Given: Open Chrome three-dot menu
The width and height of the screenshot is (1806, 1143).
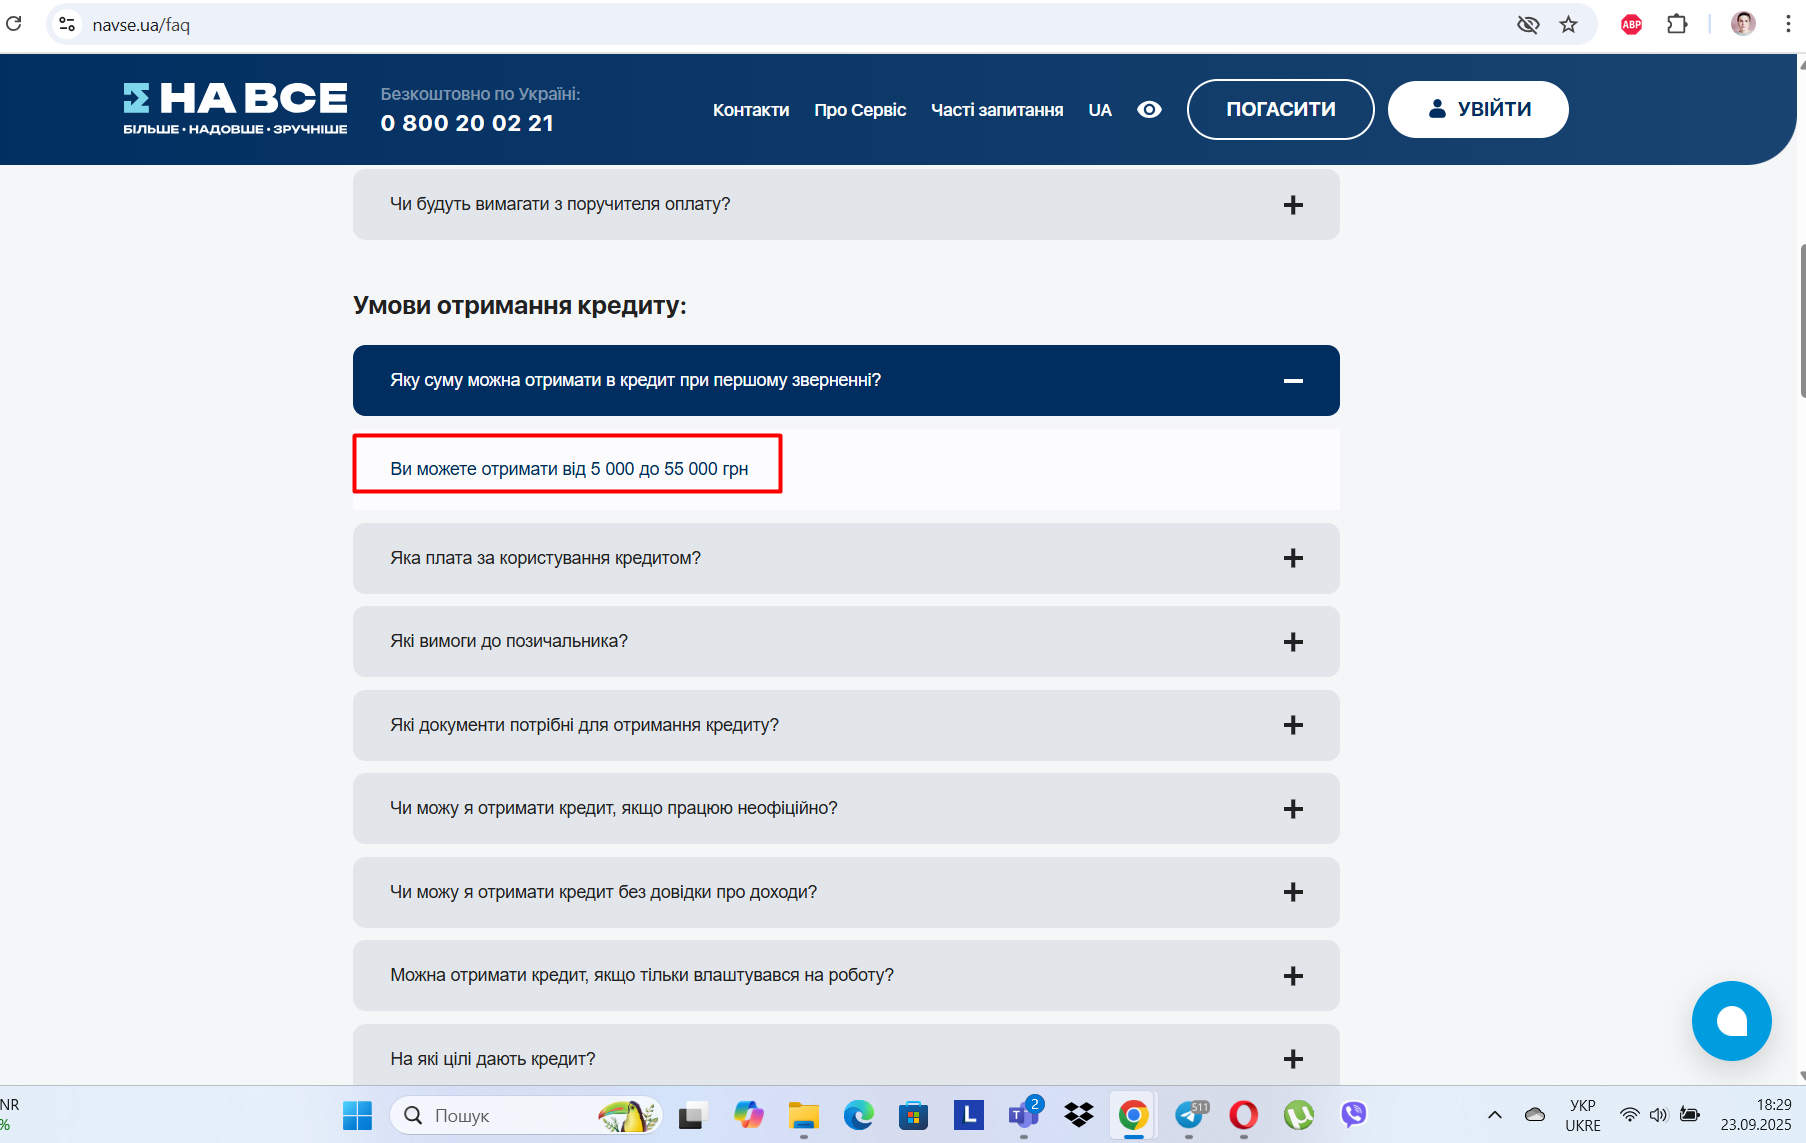Looking at the screenshot, I should (1788, 24).
